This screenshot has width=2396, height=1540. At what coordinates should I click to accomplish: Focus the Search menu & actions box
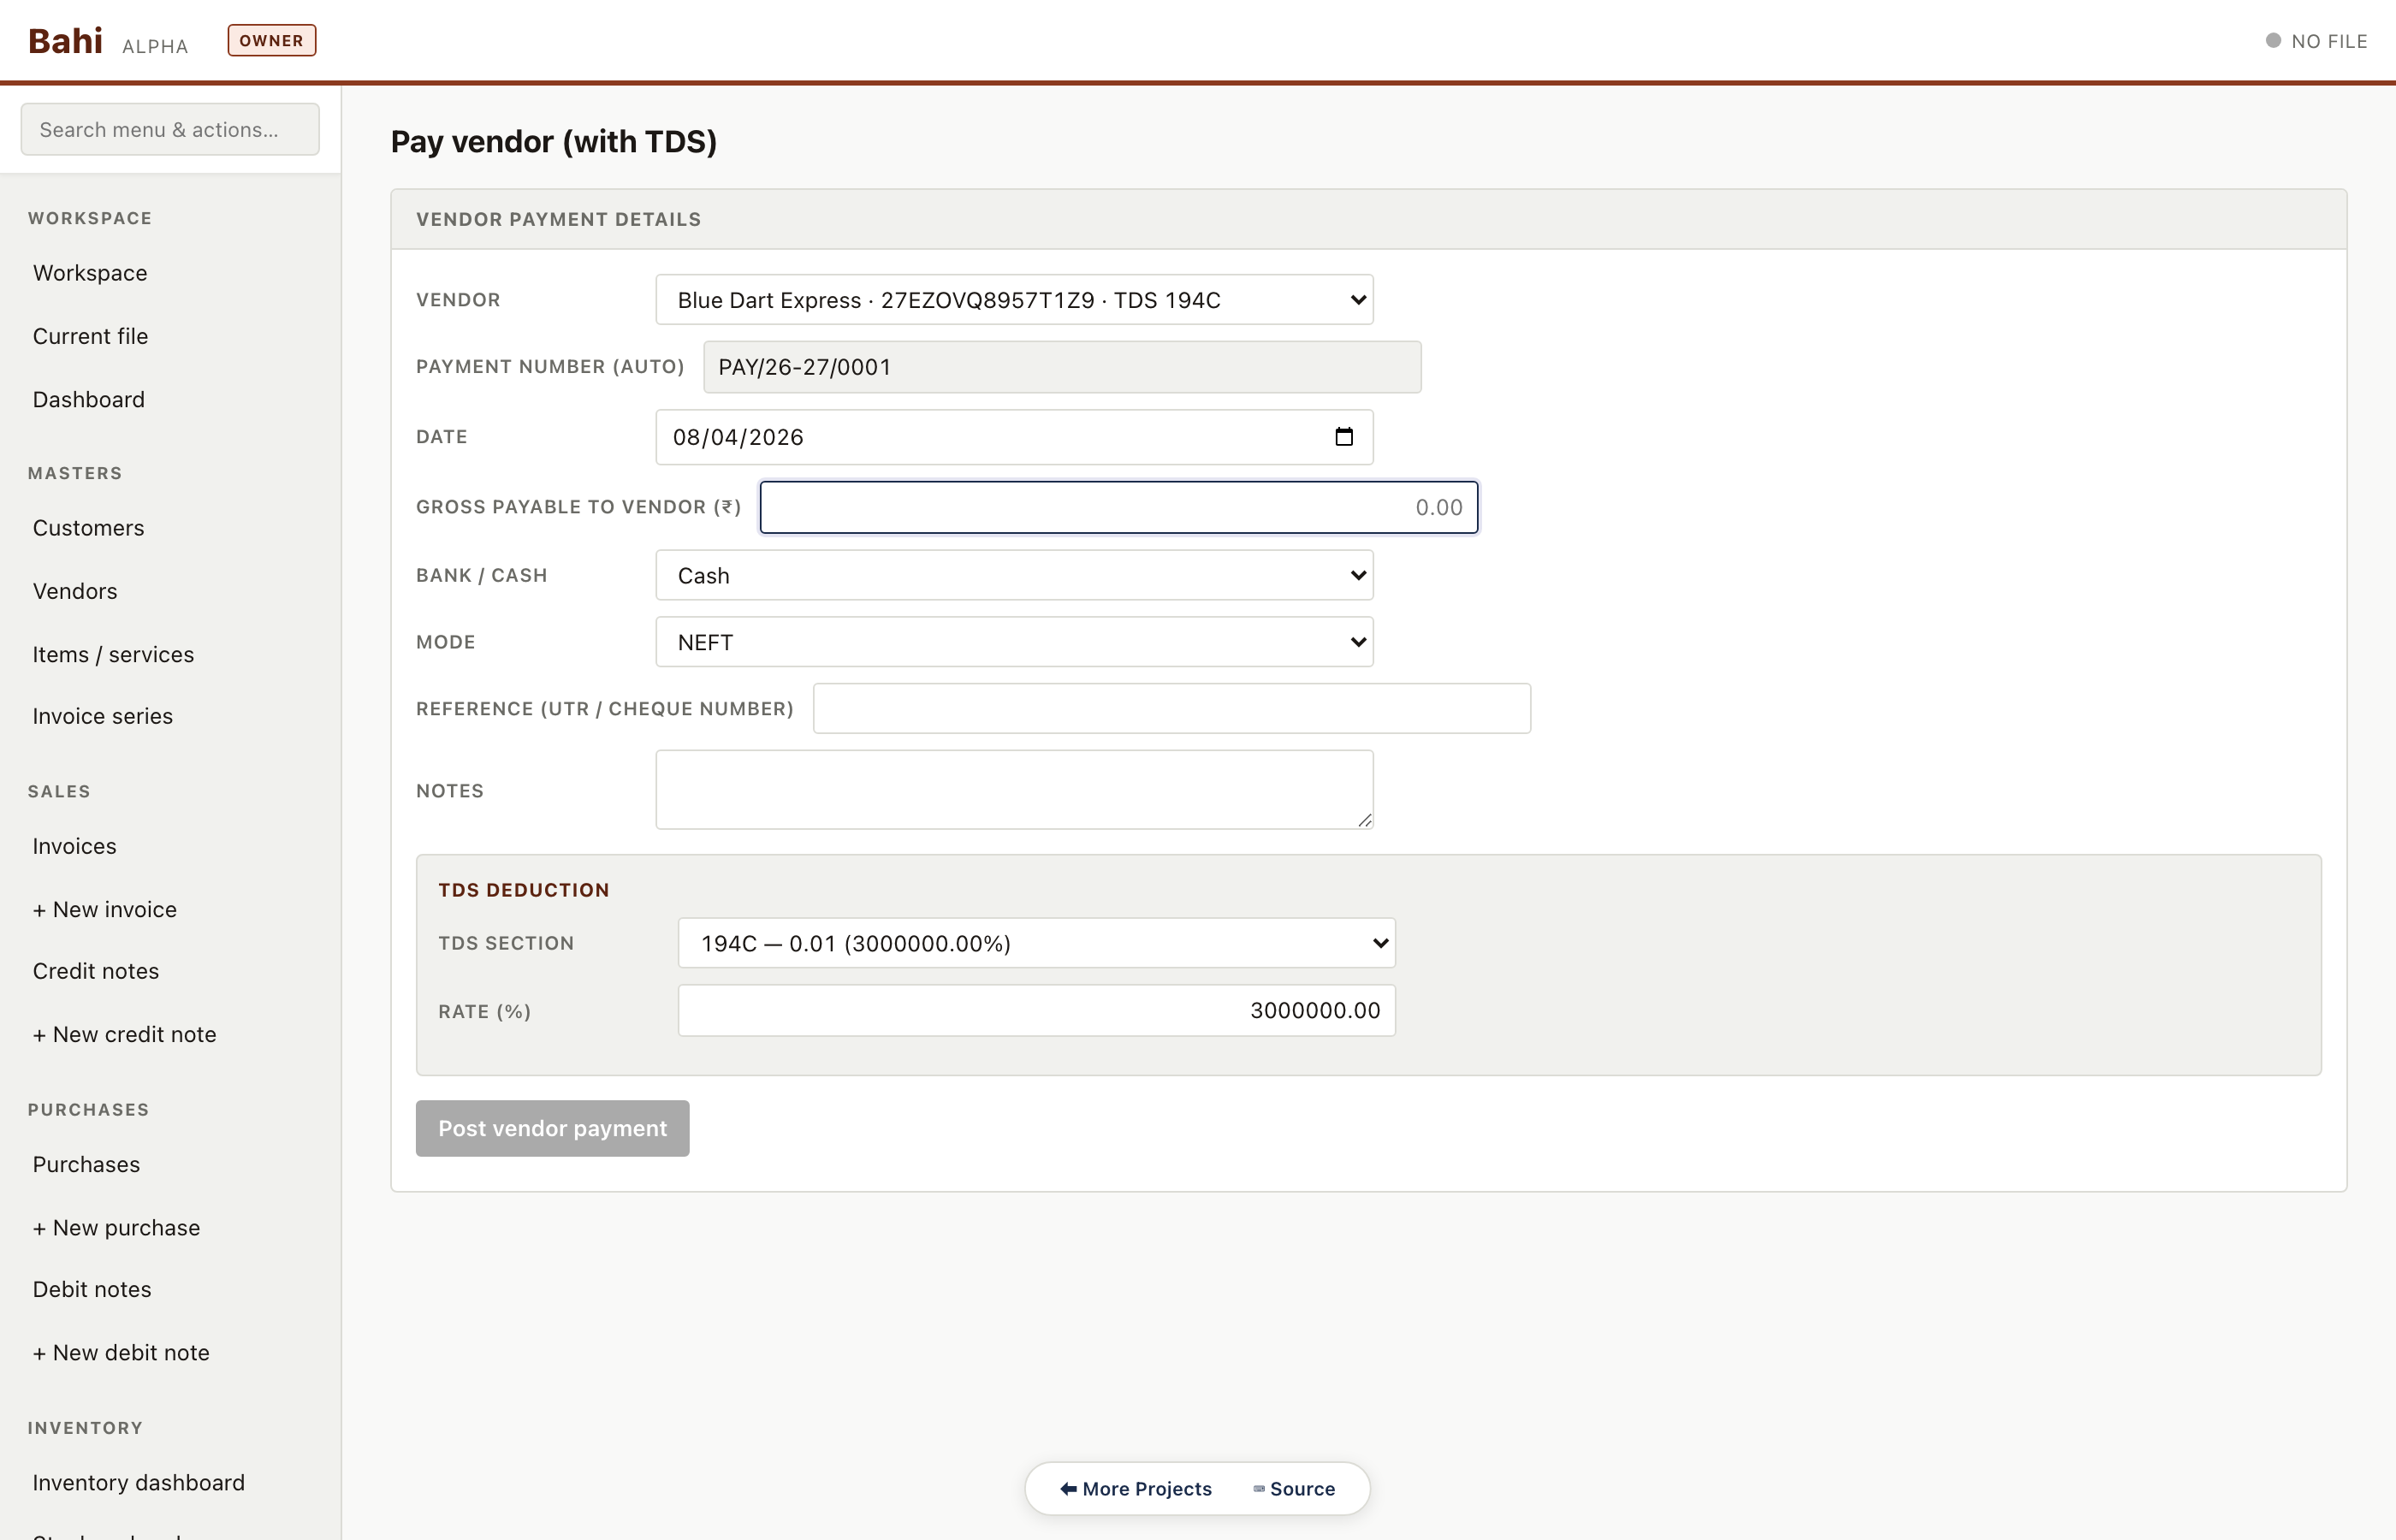pos(169,129)
